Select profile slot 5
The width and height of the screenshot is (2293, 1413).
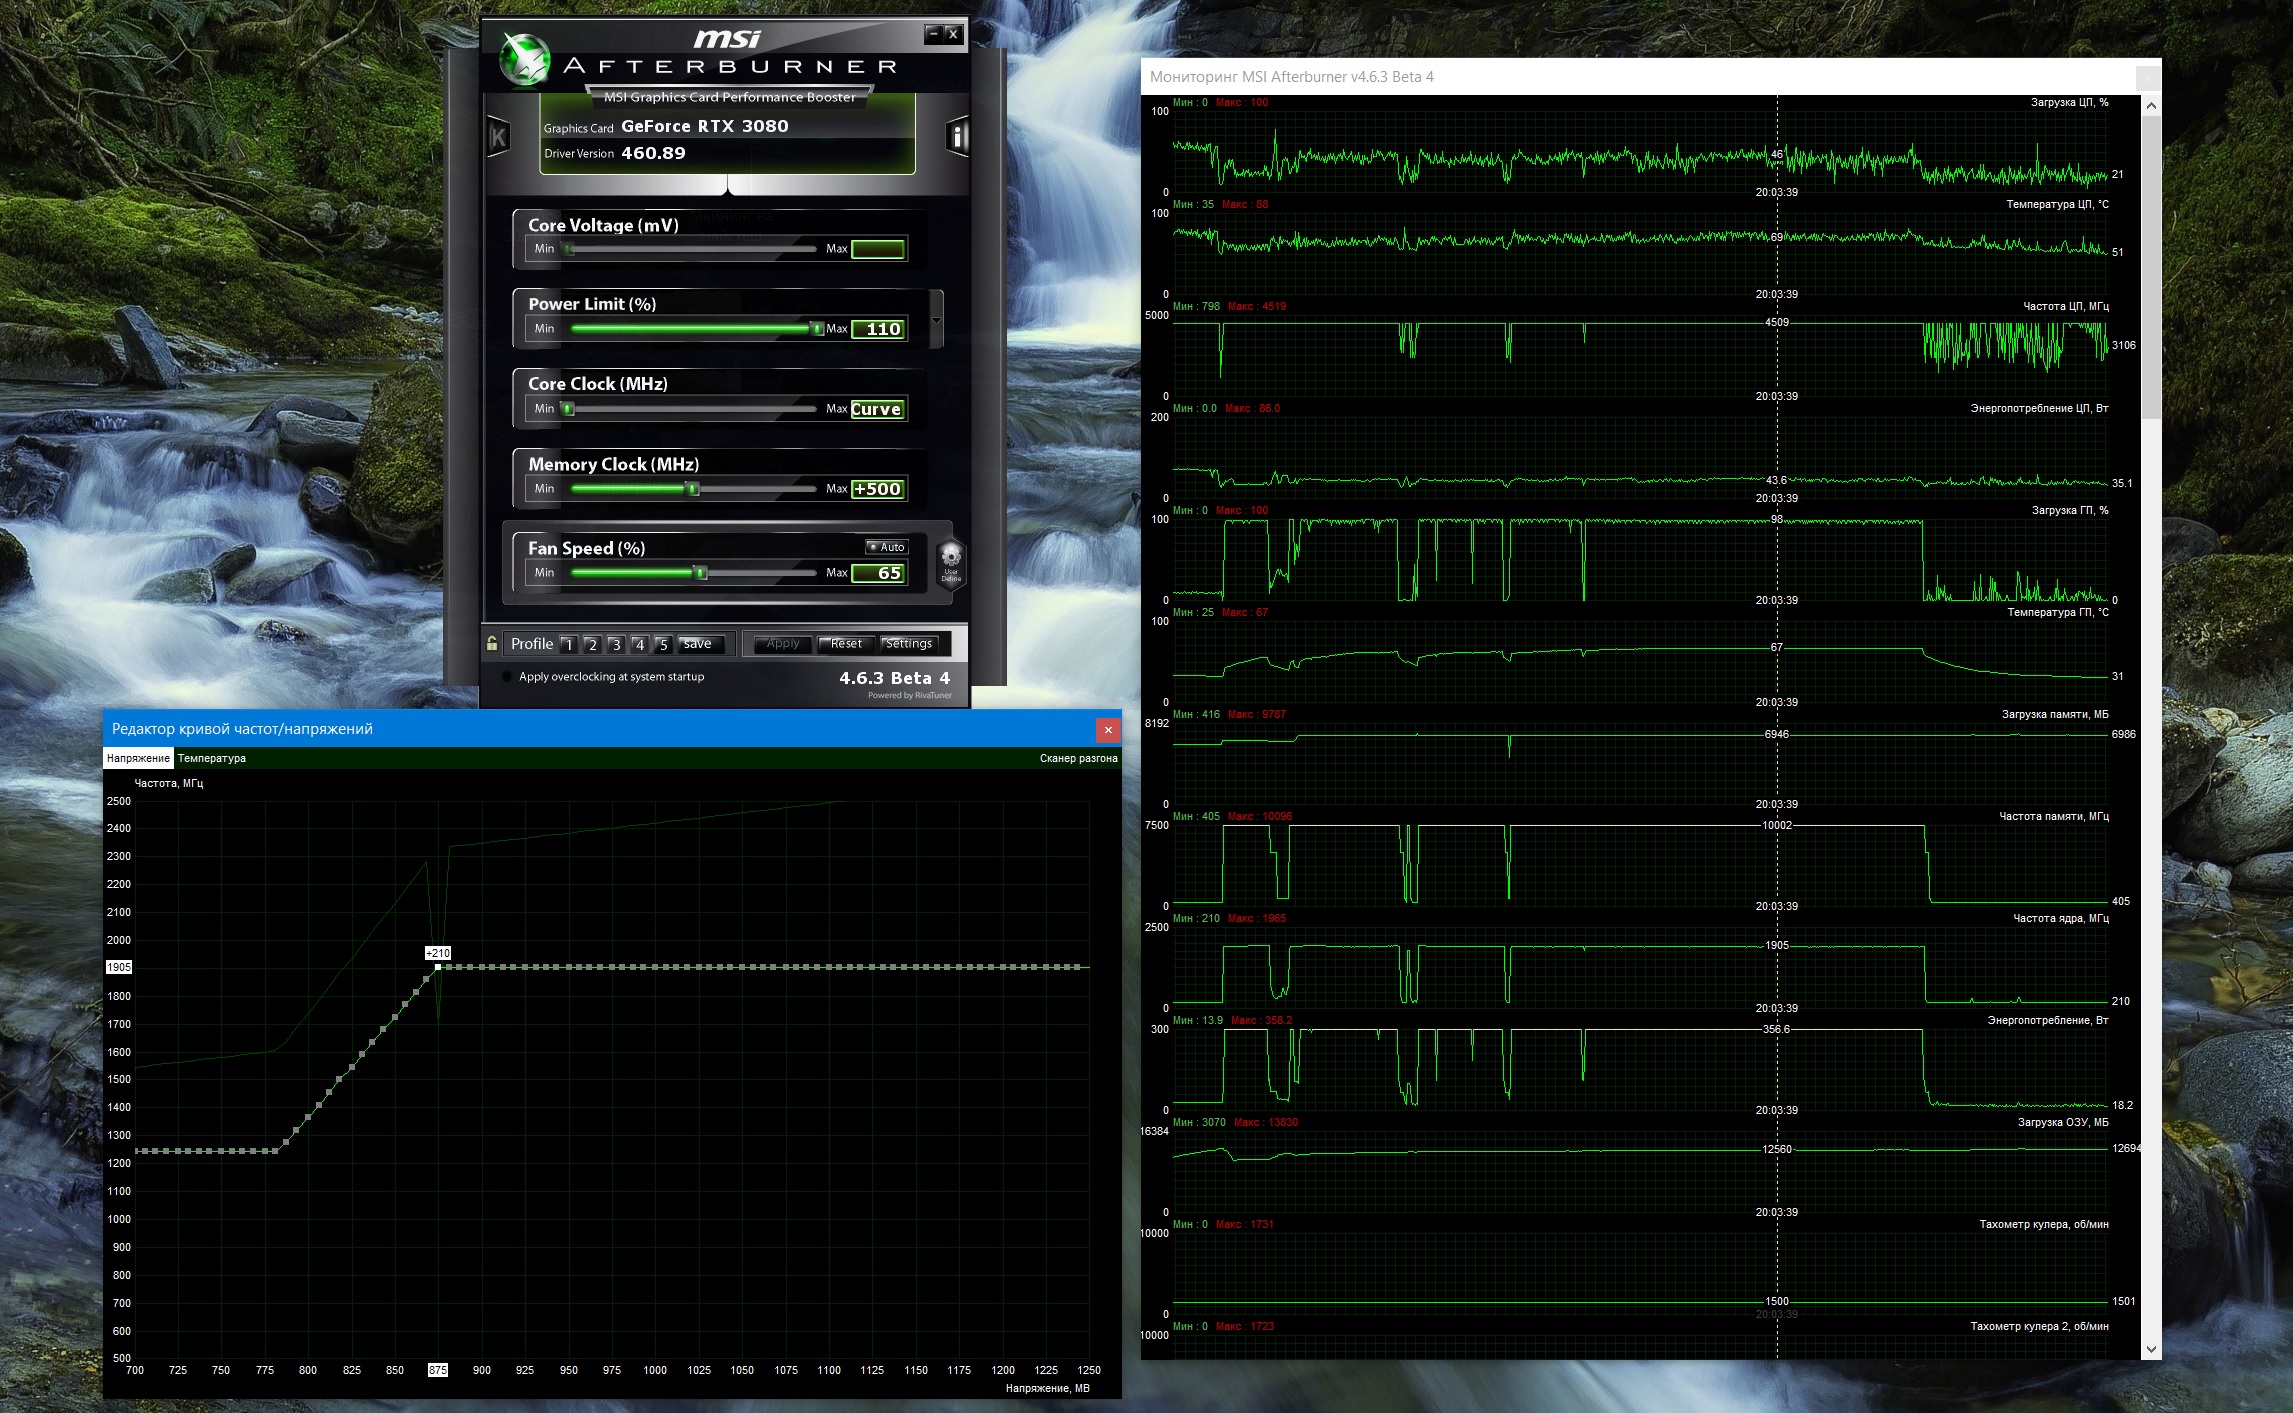coord(663,644)
